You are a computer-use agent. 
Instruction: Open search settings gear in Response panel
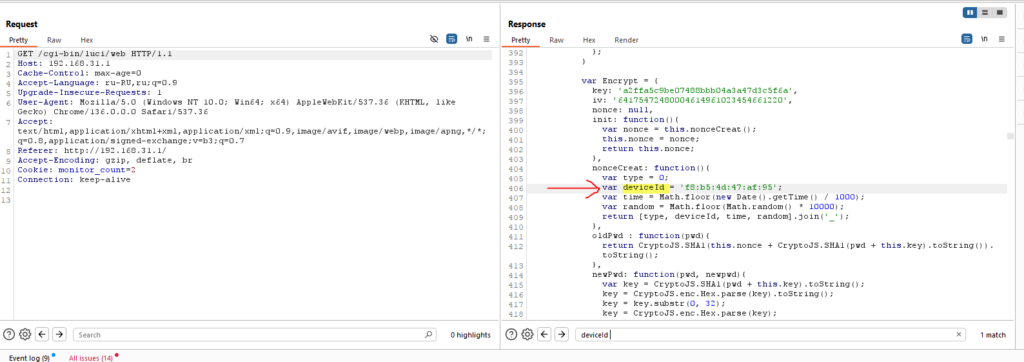[527, 335]
